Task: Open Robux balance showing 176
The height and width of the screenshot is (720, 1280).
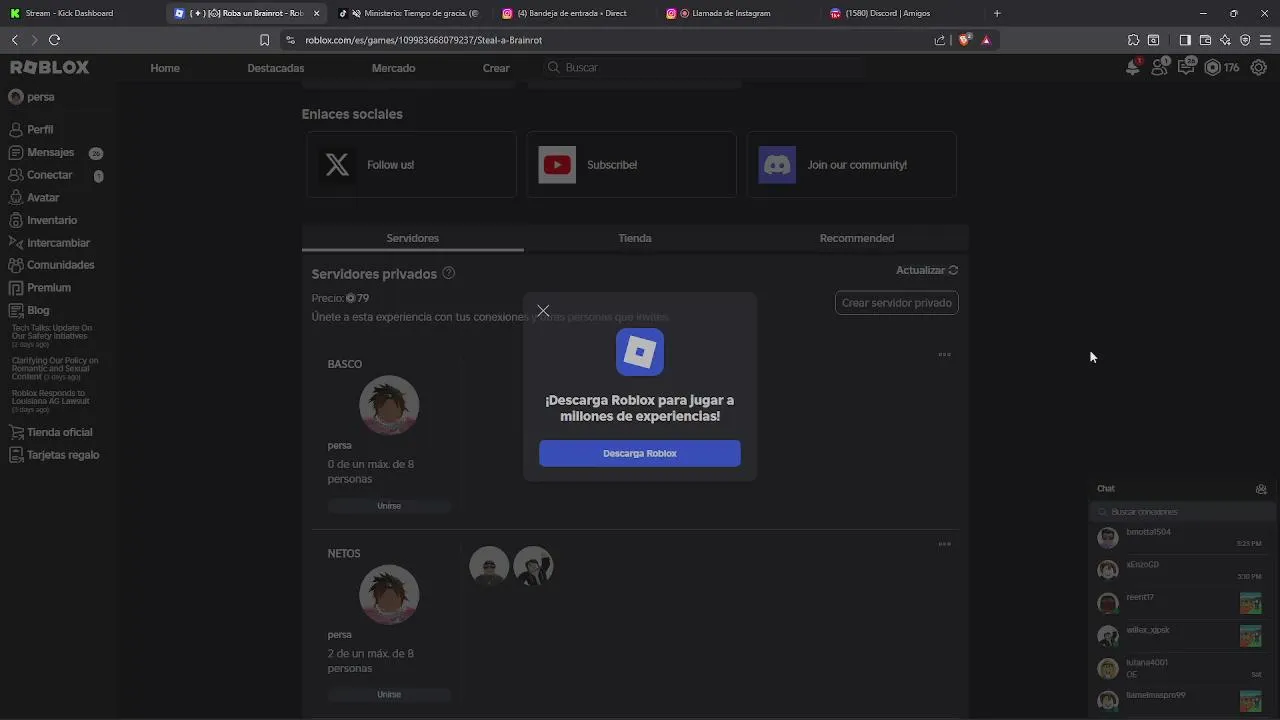Action: tap(1222, 68)
